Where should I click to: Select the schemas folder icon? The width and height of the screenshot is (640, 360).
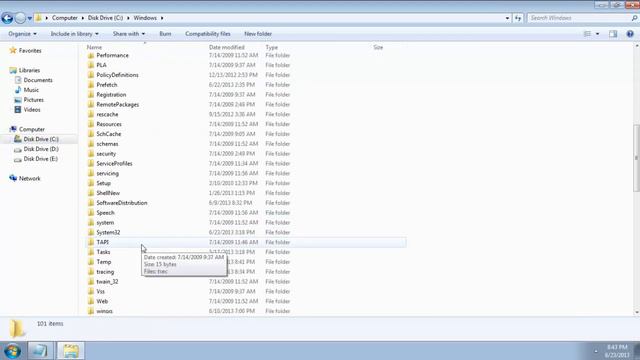(91, 144)
